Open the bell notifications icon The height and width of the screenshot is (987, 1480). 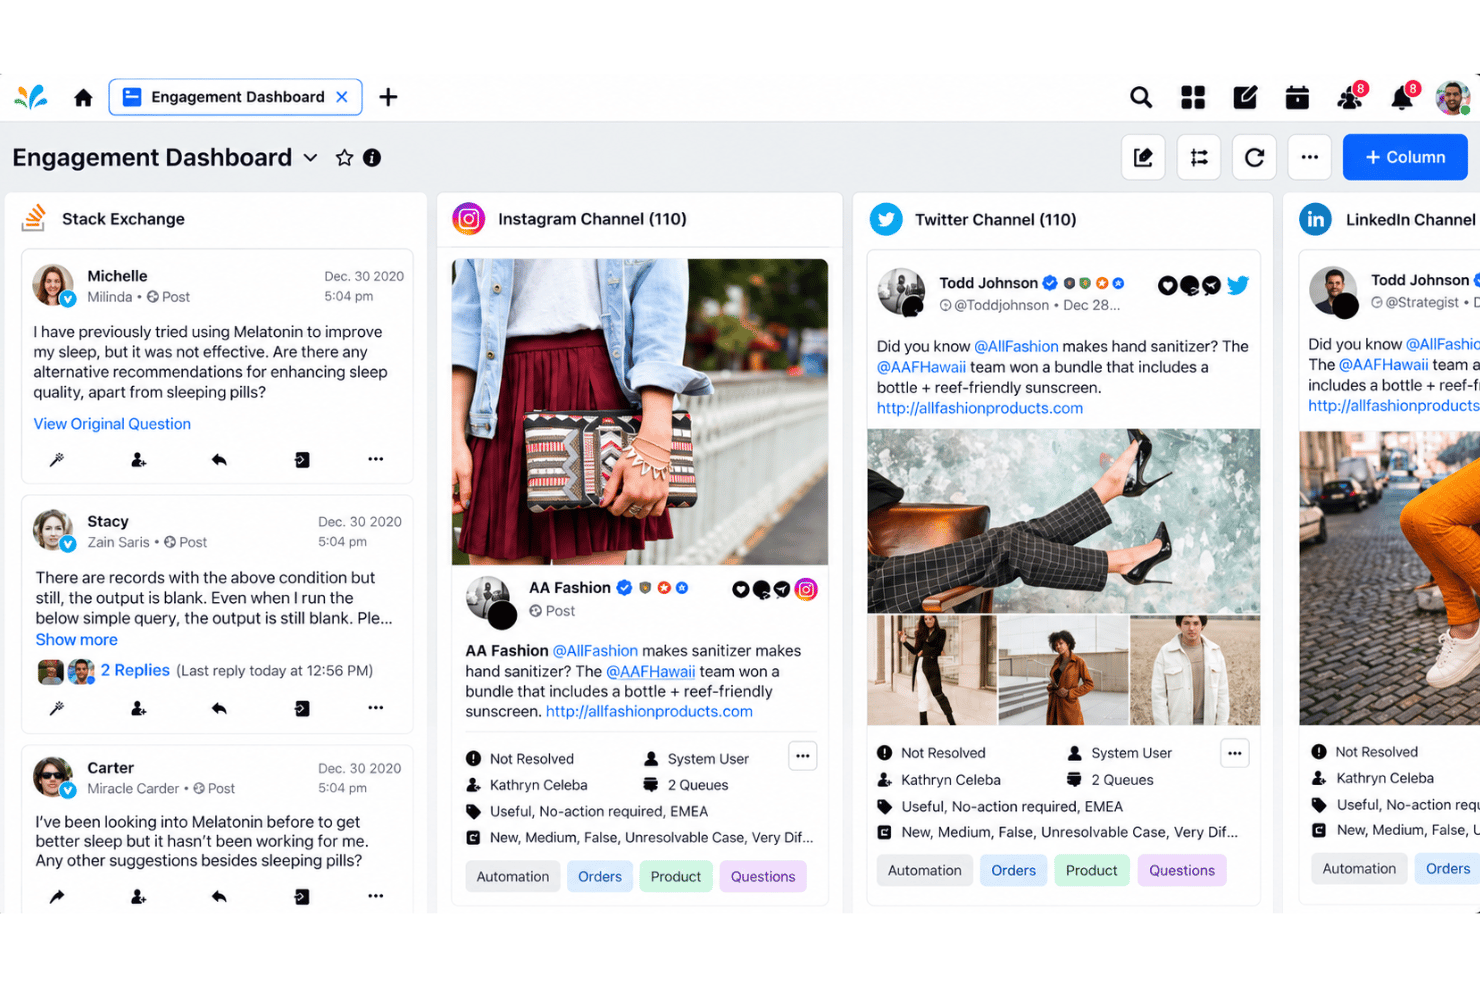[x=1402, y=97]
